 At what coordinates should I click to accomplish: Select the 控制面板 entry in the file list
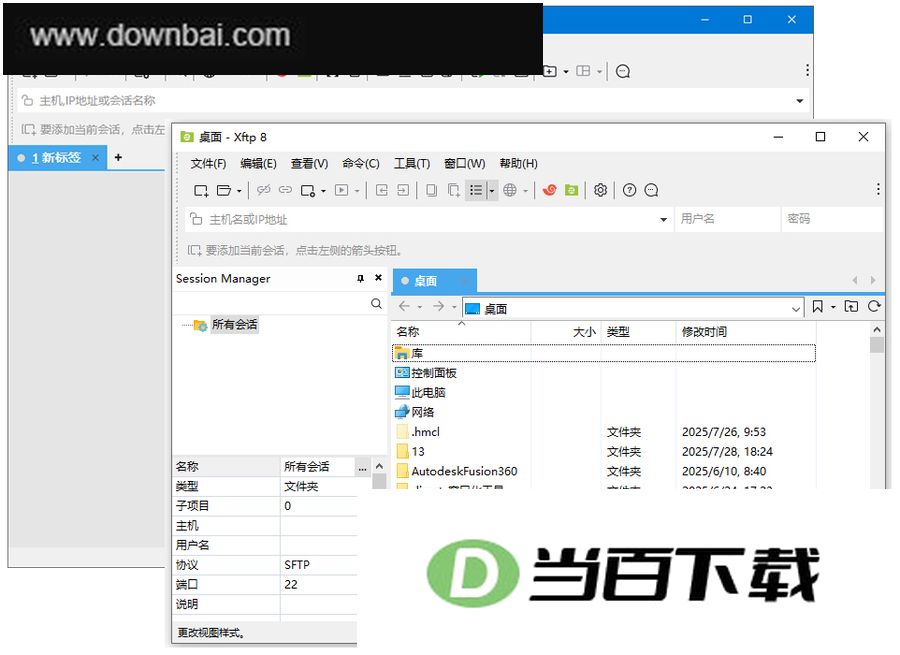[433, 373]
